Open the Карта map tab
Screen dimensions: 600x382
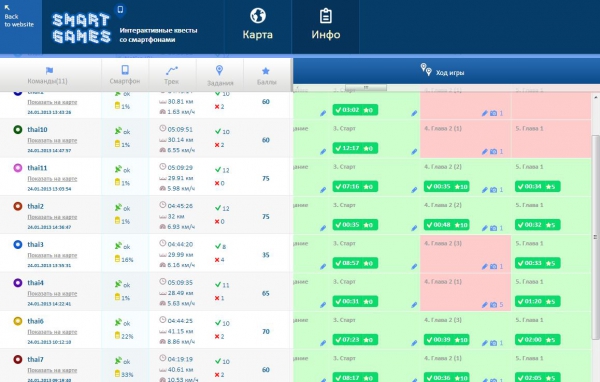pos(258,25)
